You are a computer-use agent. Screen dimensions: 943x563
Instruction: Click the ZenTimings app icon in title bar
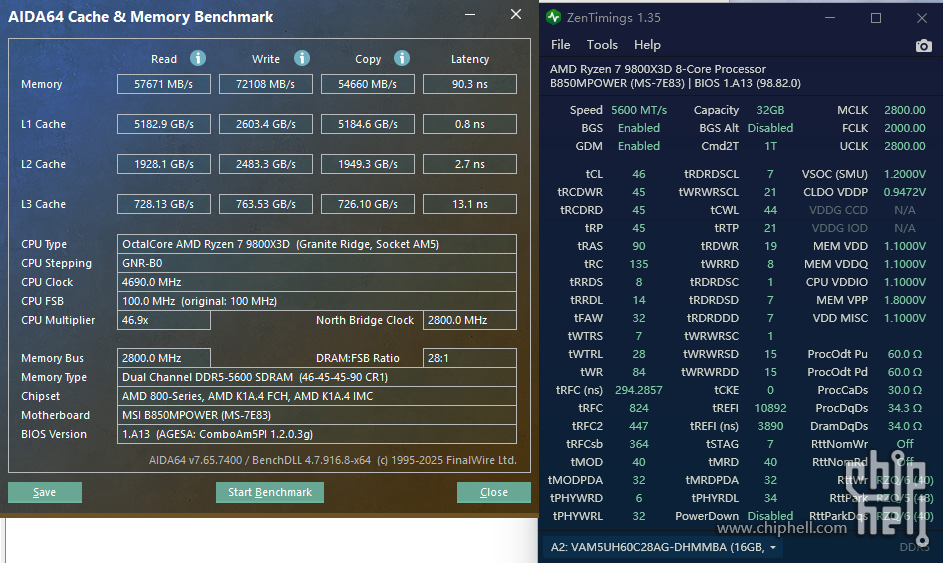[554, 18]
